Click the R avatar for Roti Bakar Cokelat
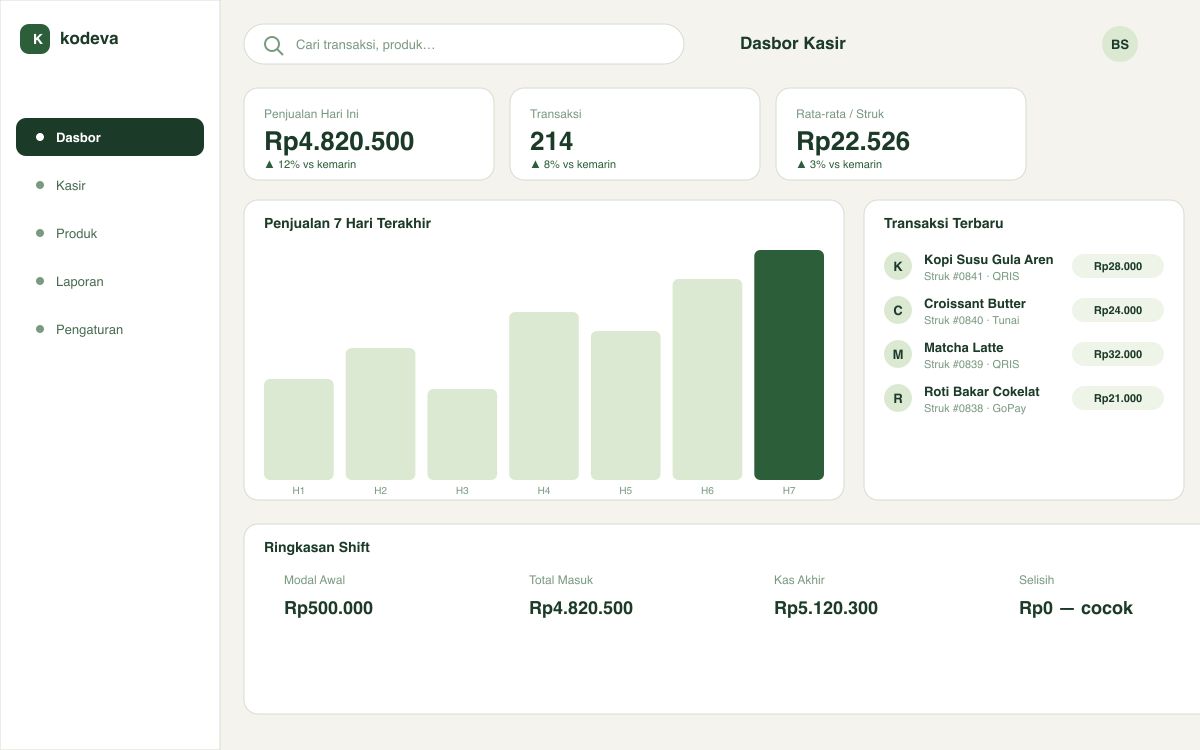The width and height of the screenshot is (1200, 750). (898, 398)
